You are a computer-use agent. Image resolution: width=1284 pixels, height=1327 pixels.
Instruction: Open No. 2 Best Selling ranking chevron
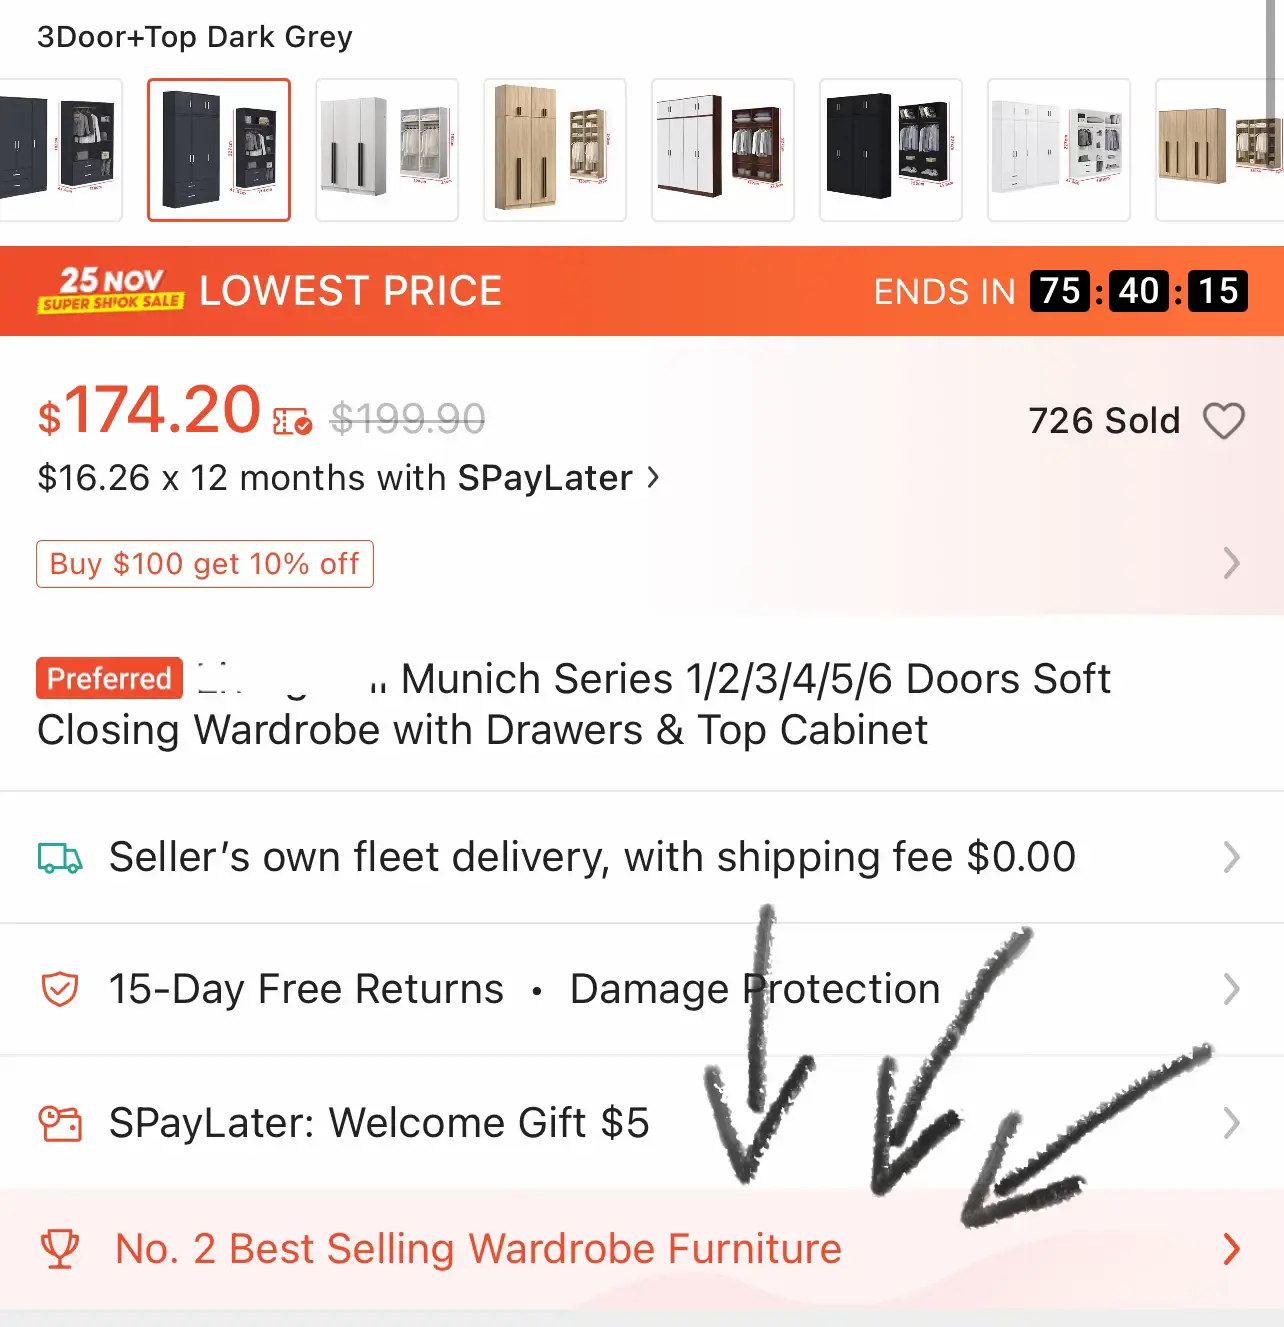(x=1232, y=1249)
